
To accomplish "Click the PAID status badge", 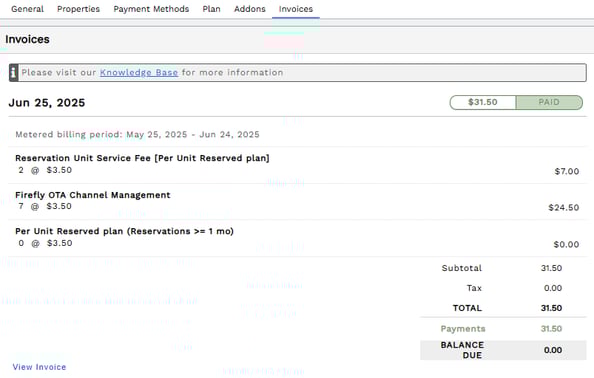I will point(549,102).
